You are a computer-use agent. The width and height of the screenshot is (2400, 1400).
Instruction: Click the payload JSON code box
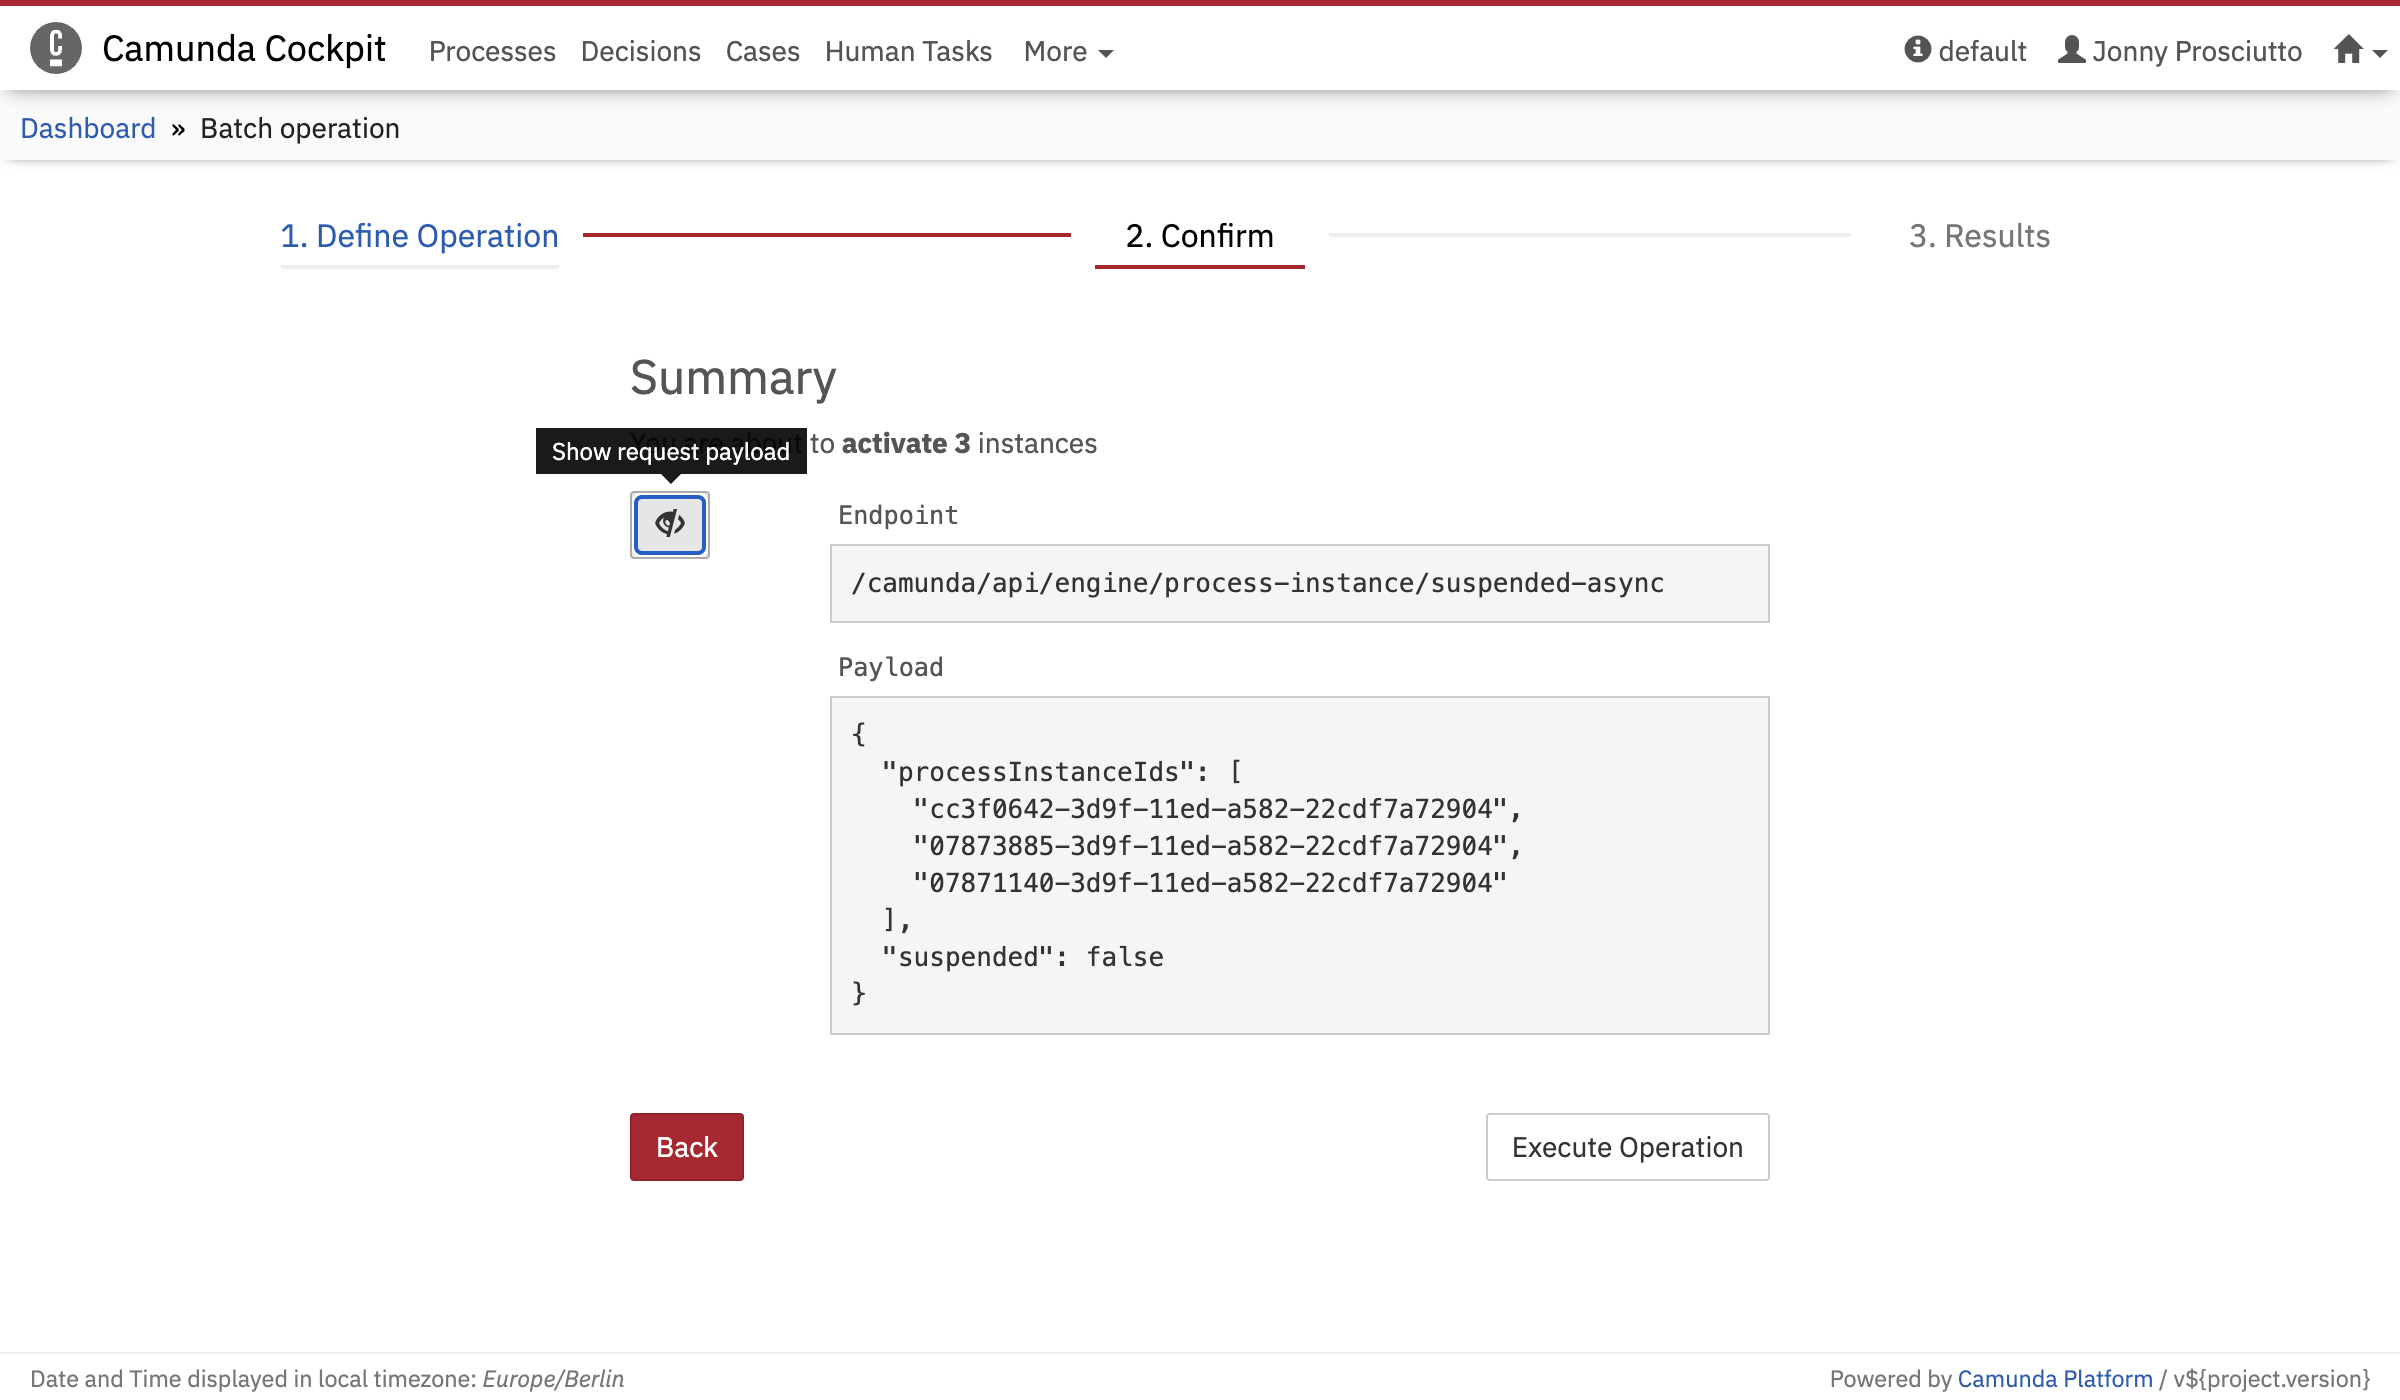coord(1299,865)
